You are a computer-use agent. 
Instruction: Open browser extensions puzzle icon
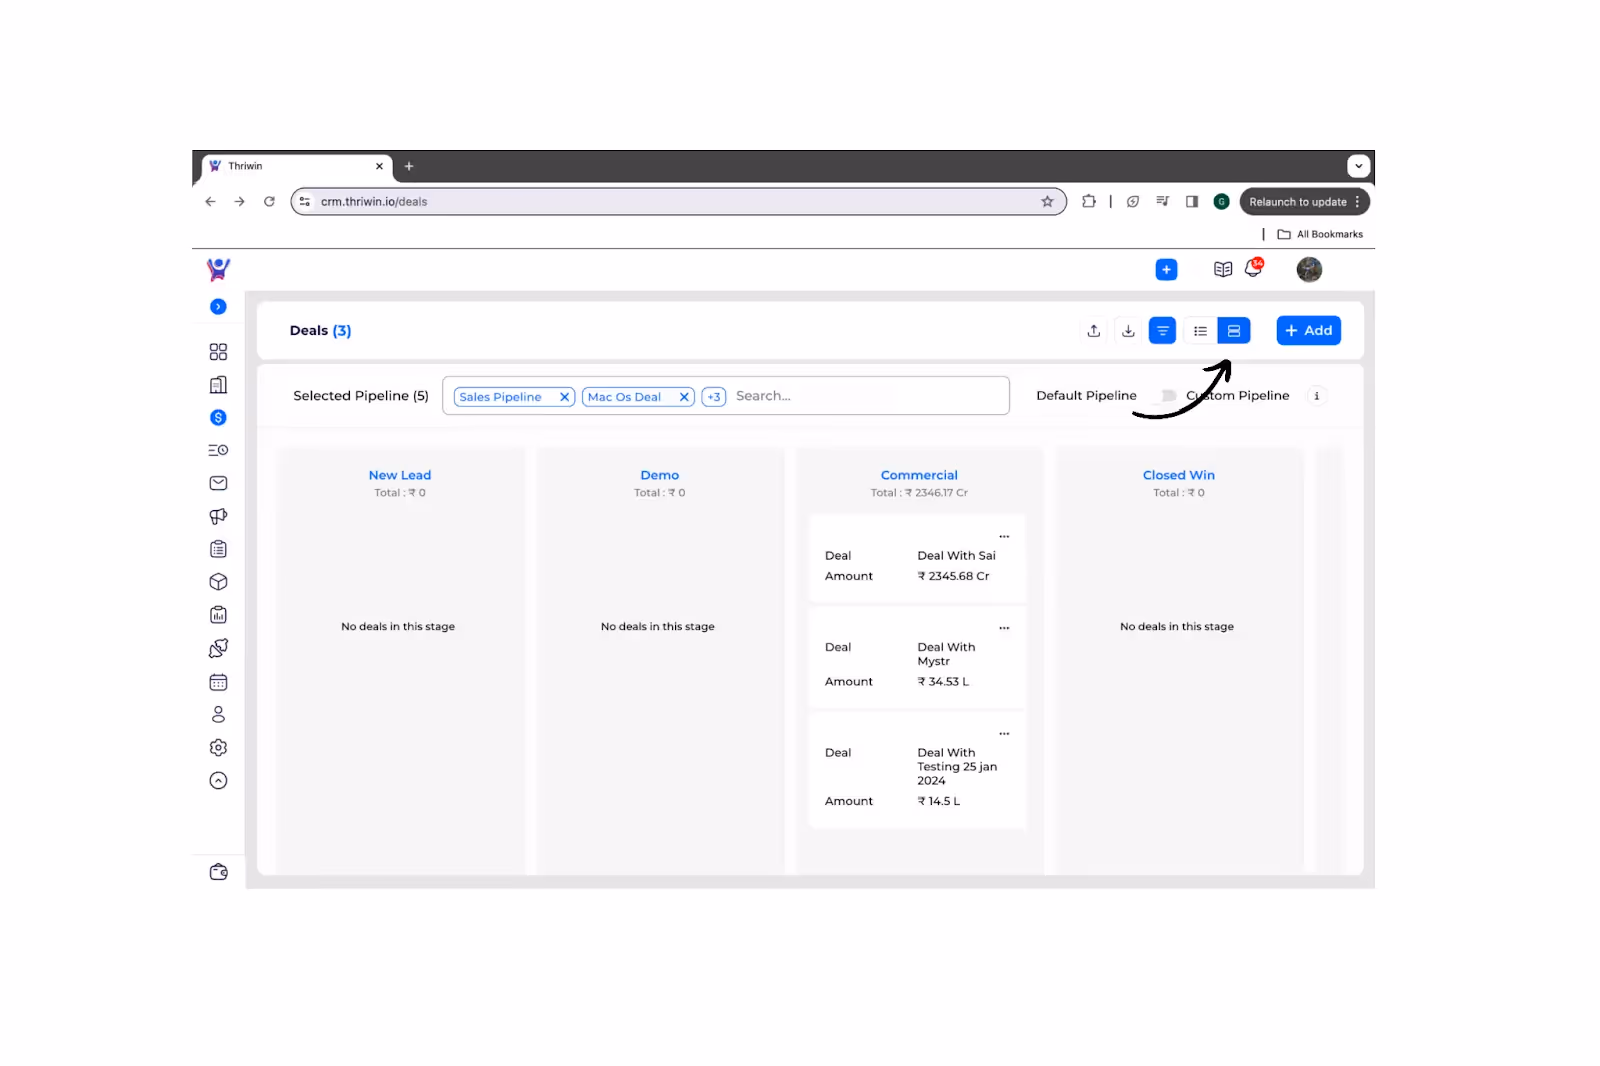[1089, 202]
